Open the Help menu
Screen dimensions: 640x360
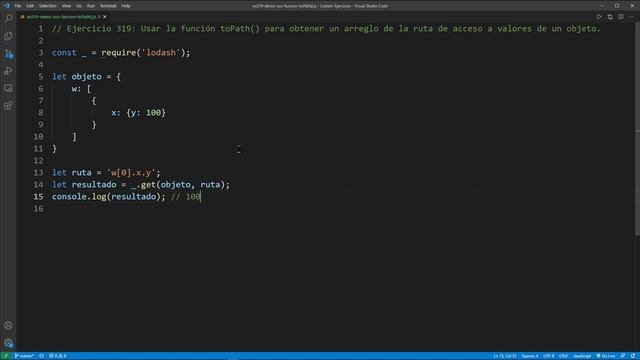[x=126, y=6]
